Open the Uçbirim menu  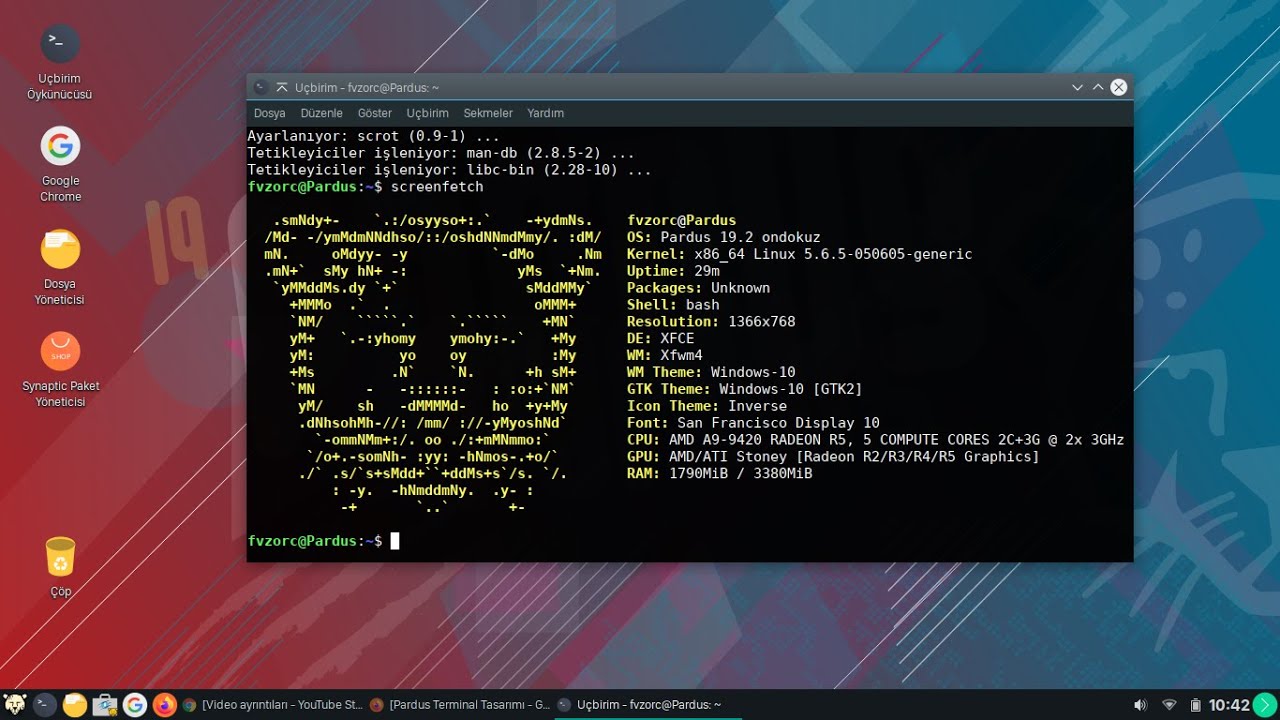[427, 113]
